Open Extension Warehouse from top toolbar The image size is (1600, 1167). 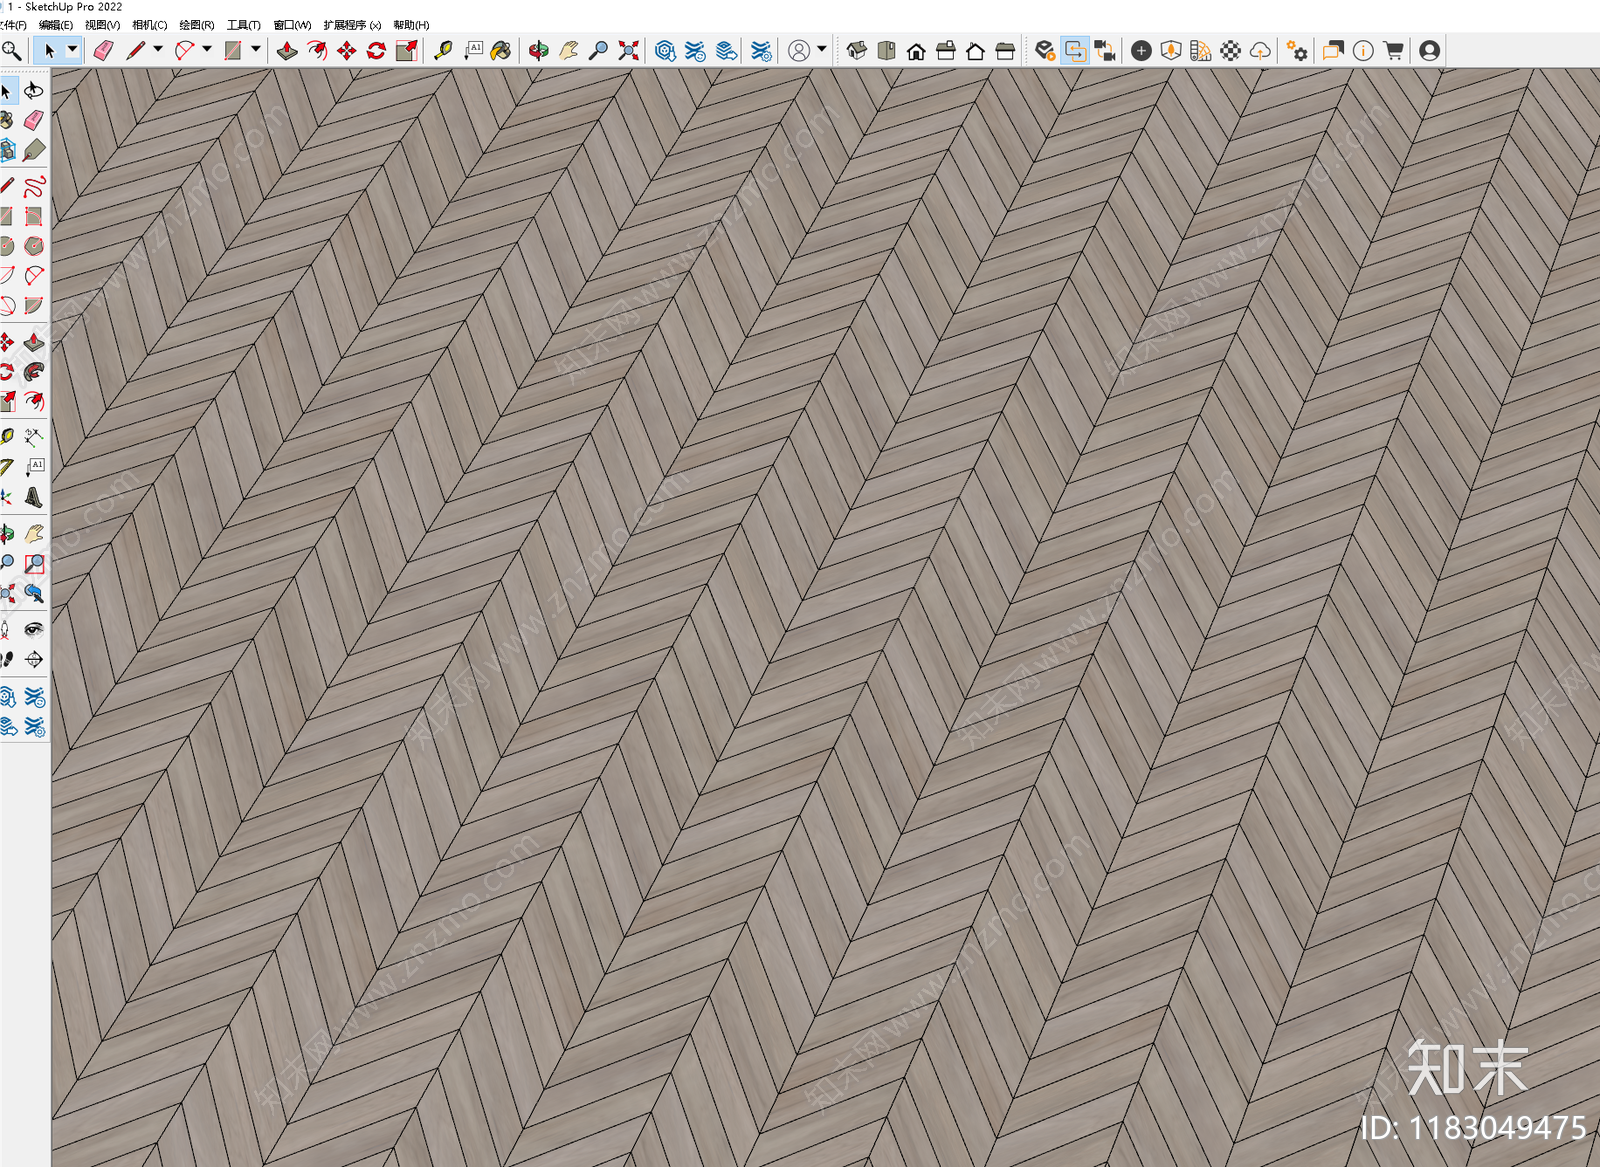click(x=695, y=50)
